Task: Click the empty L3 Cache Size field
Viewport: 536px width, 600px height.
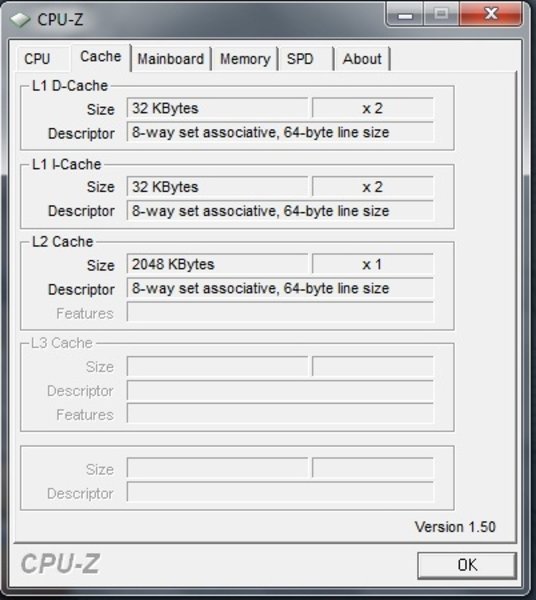Action: coord(217,367)
